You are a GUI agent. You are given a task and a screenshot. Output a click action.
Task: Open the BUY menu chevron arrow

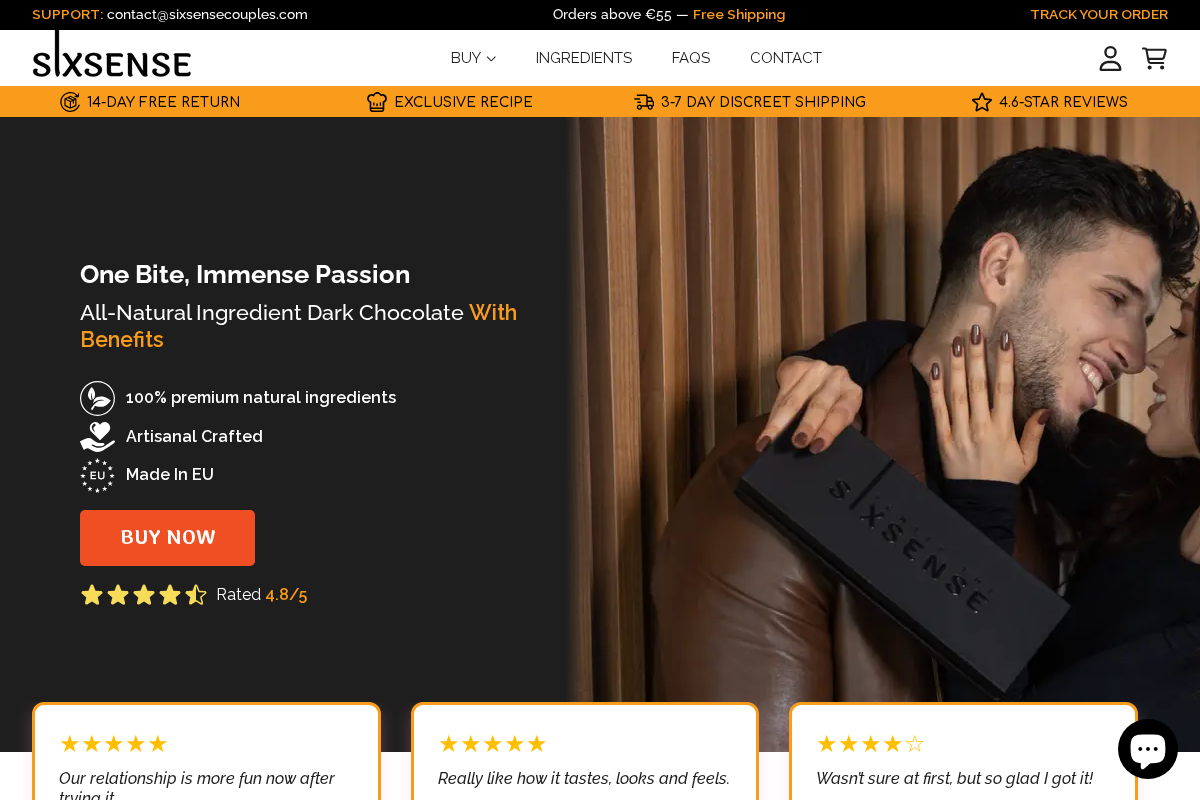click(x=491, y=58)
